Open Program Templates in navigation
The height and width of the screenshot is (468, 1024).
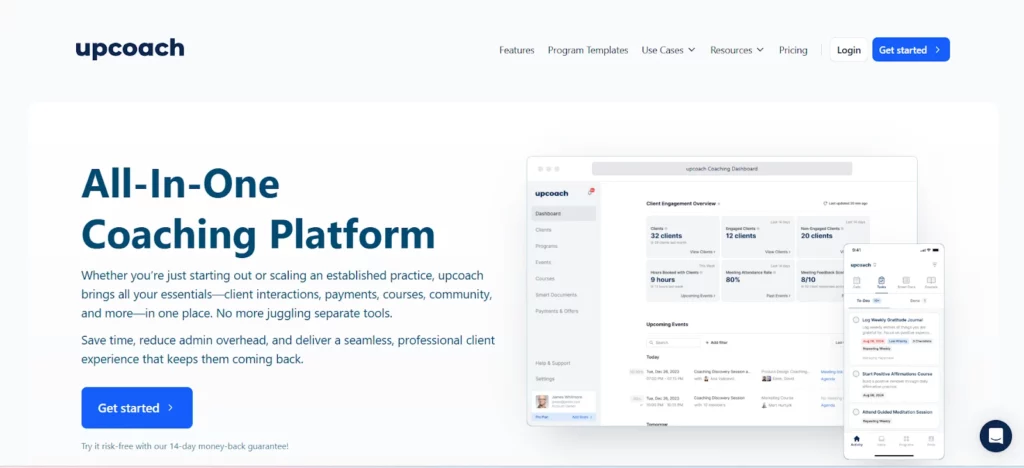pos(588,50)
